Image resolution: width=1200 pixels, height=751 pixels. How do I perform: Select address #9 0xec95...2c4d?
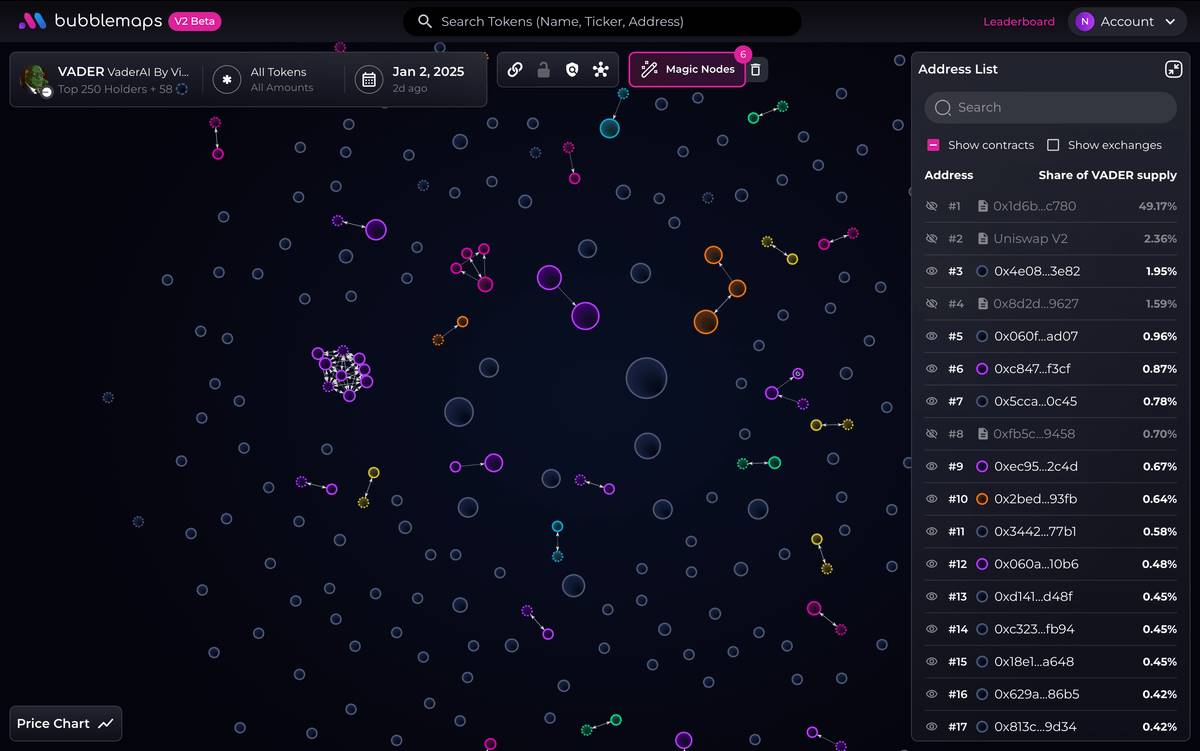click(1050, 466)
